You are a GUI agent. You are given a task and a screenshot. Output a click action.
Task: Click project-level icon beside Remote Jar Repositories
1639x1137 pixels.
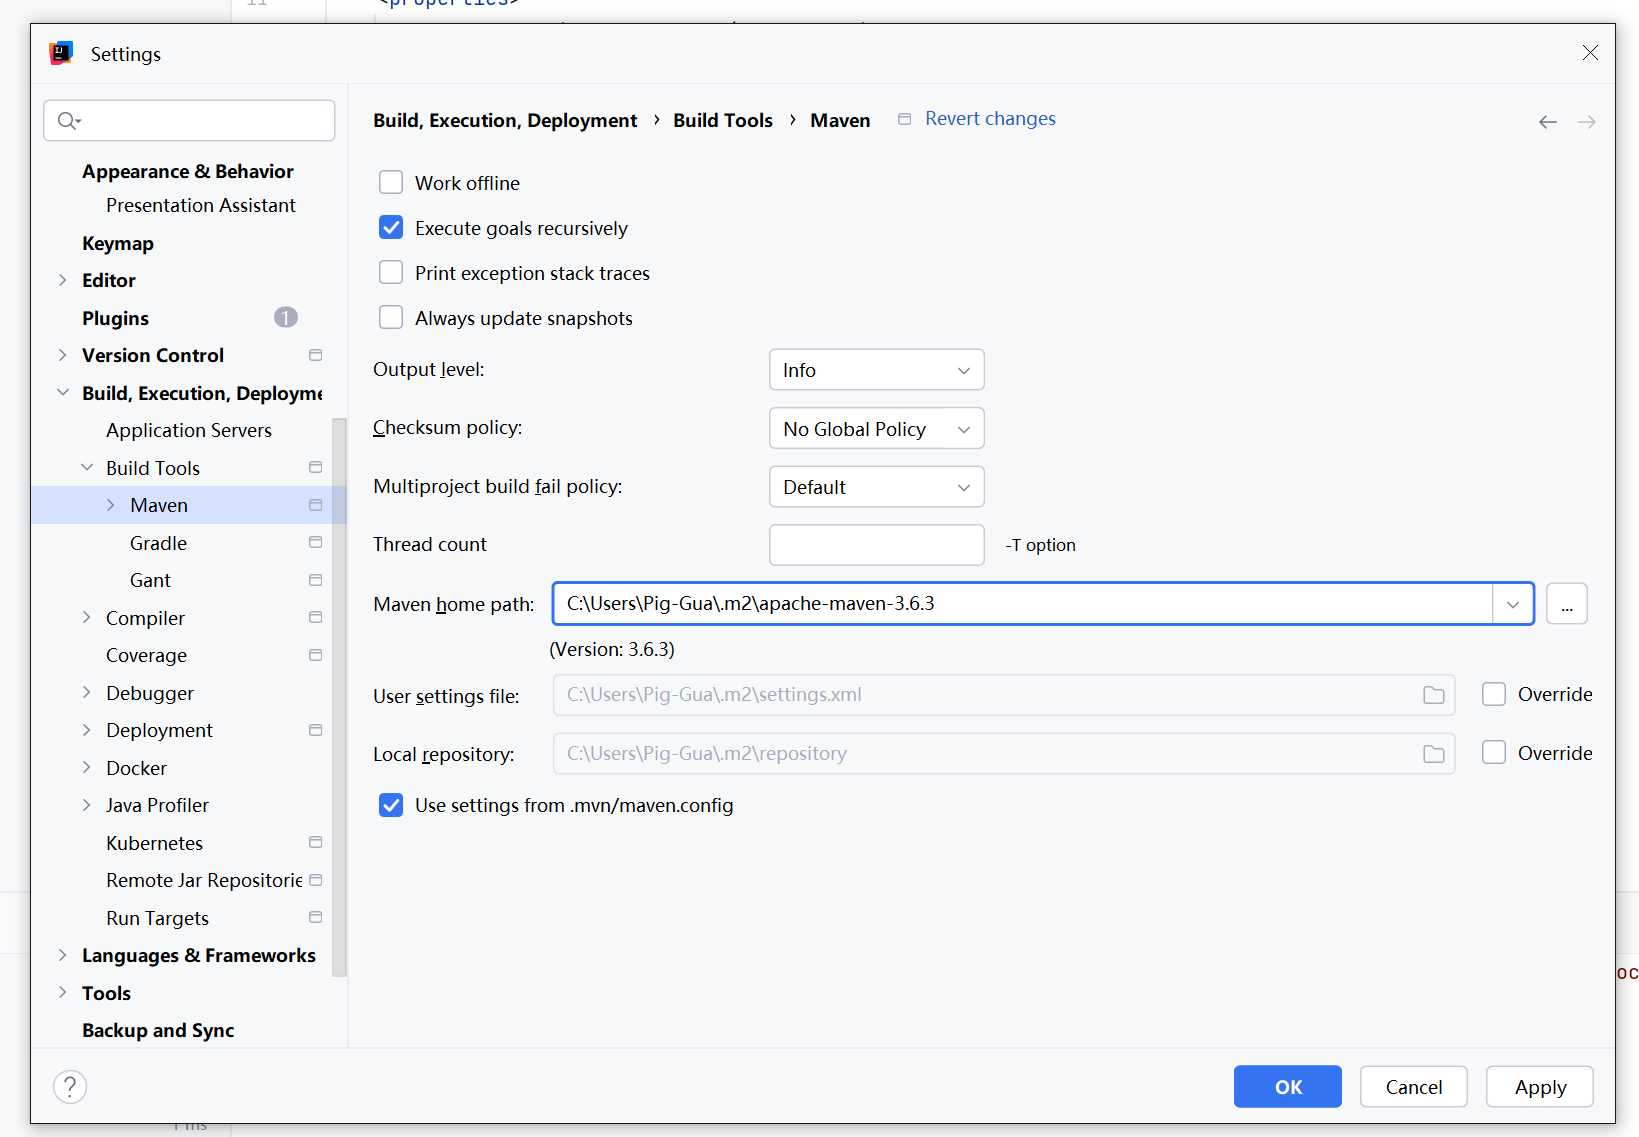316,880
